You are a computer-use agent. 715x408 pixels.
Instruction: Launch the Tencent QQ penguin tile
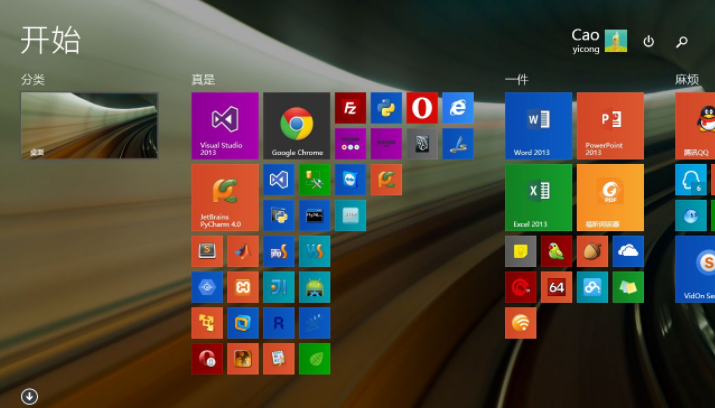(695, 126)
